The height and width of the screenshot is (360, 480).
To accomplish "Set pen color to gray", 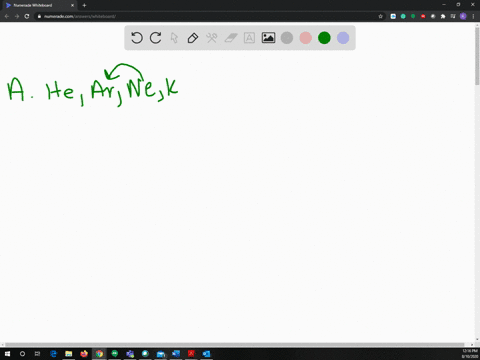I will tap(287, 38).
